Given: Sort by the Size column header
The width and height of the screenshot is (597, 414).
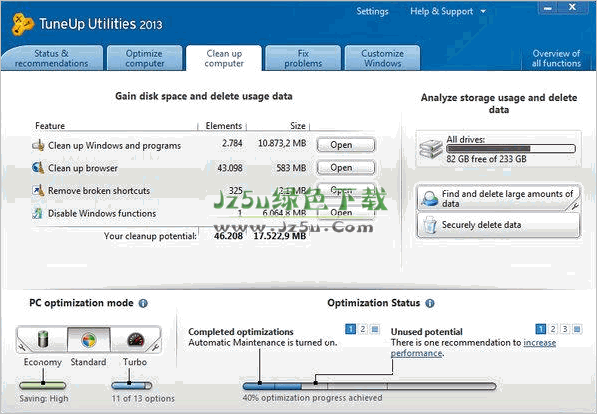Looking at the screenshot, I should [298, 126].
